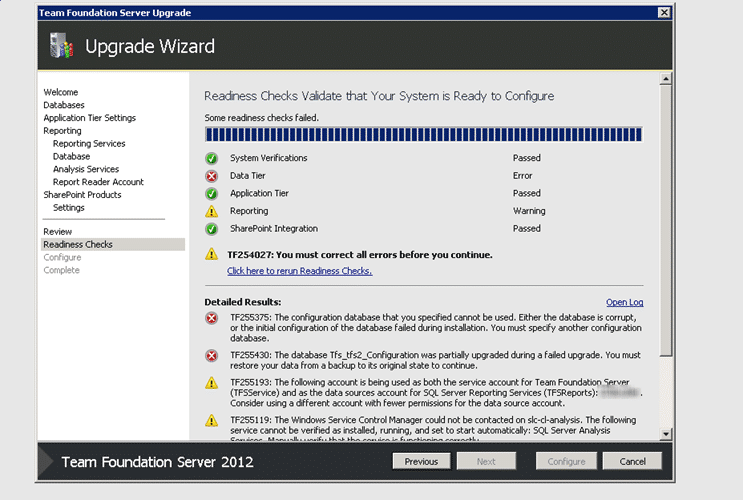Select Application Tier Settings in sidebar
The width and height of the screenshot is (743, 500).
tap(90, 118)
